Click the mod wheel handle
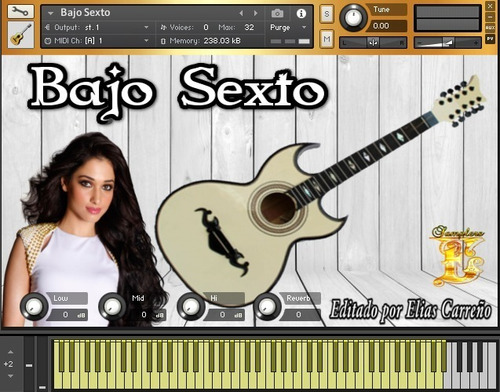Image resolution: width=500 pixels, height=392 pixels. tap(42, 387)
